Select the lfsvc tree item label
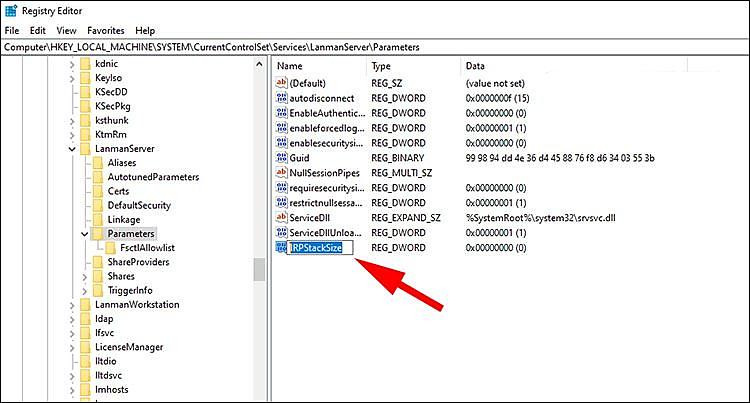This screenshot has width=750, height=403. pyautogui.click(x=104, y=333)
